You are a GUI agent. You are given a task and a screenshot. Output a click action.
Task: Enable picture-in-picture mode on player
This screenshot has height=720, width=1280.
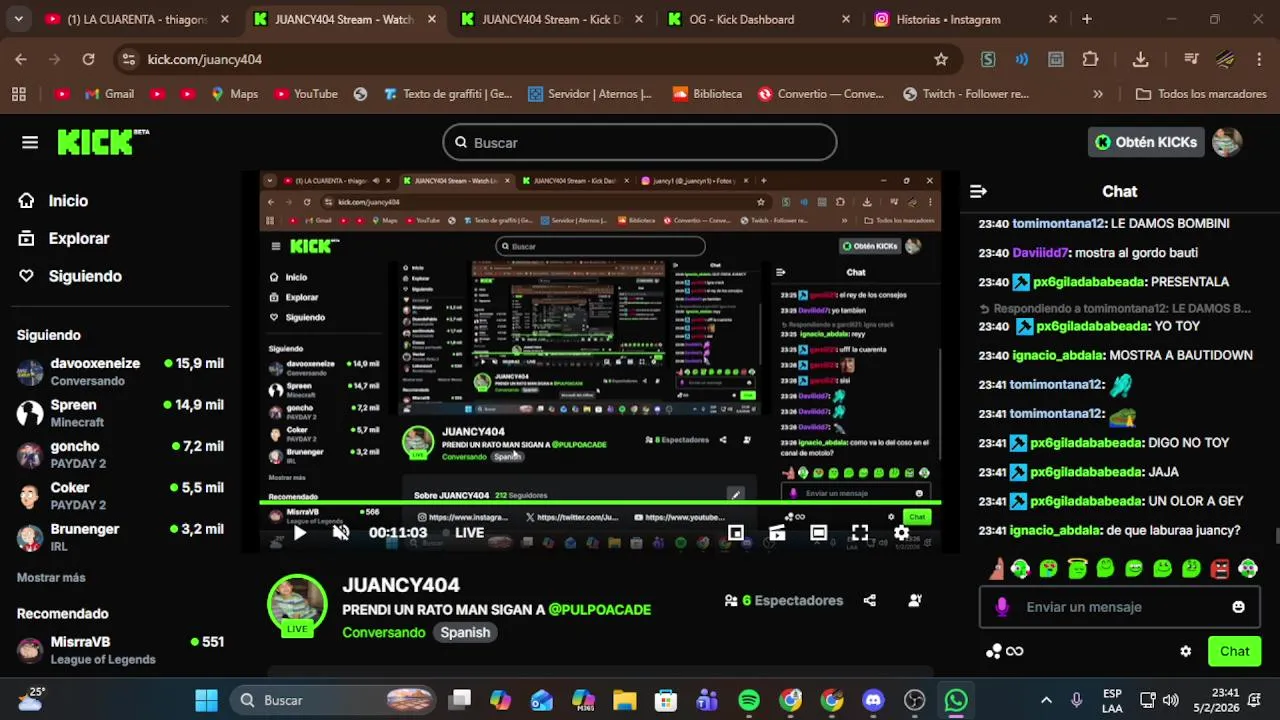point(736,533)
